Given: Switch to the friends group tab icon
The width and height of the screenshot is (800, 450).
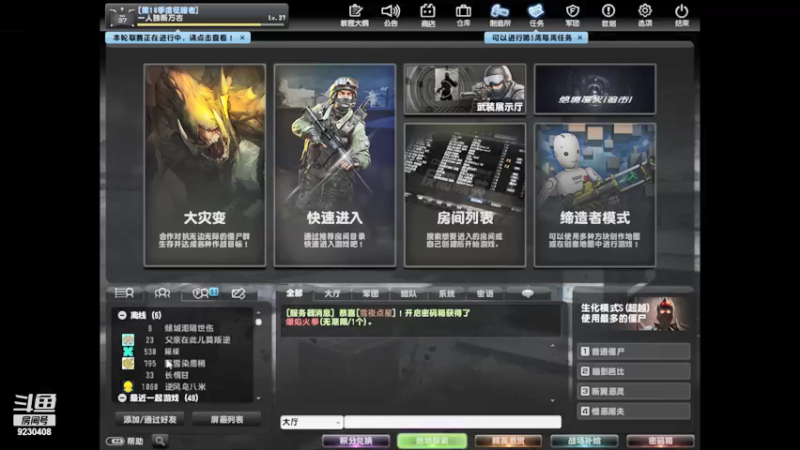Looking at the screenshot, I should [162, 293].
